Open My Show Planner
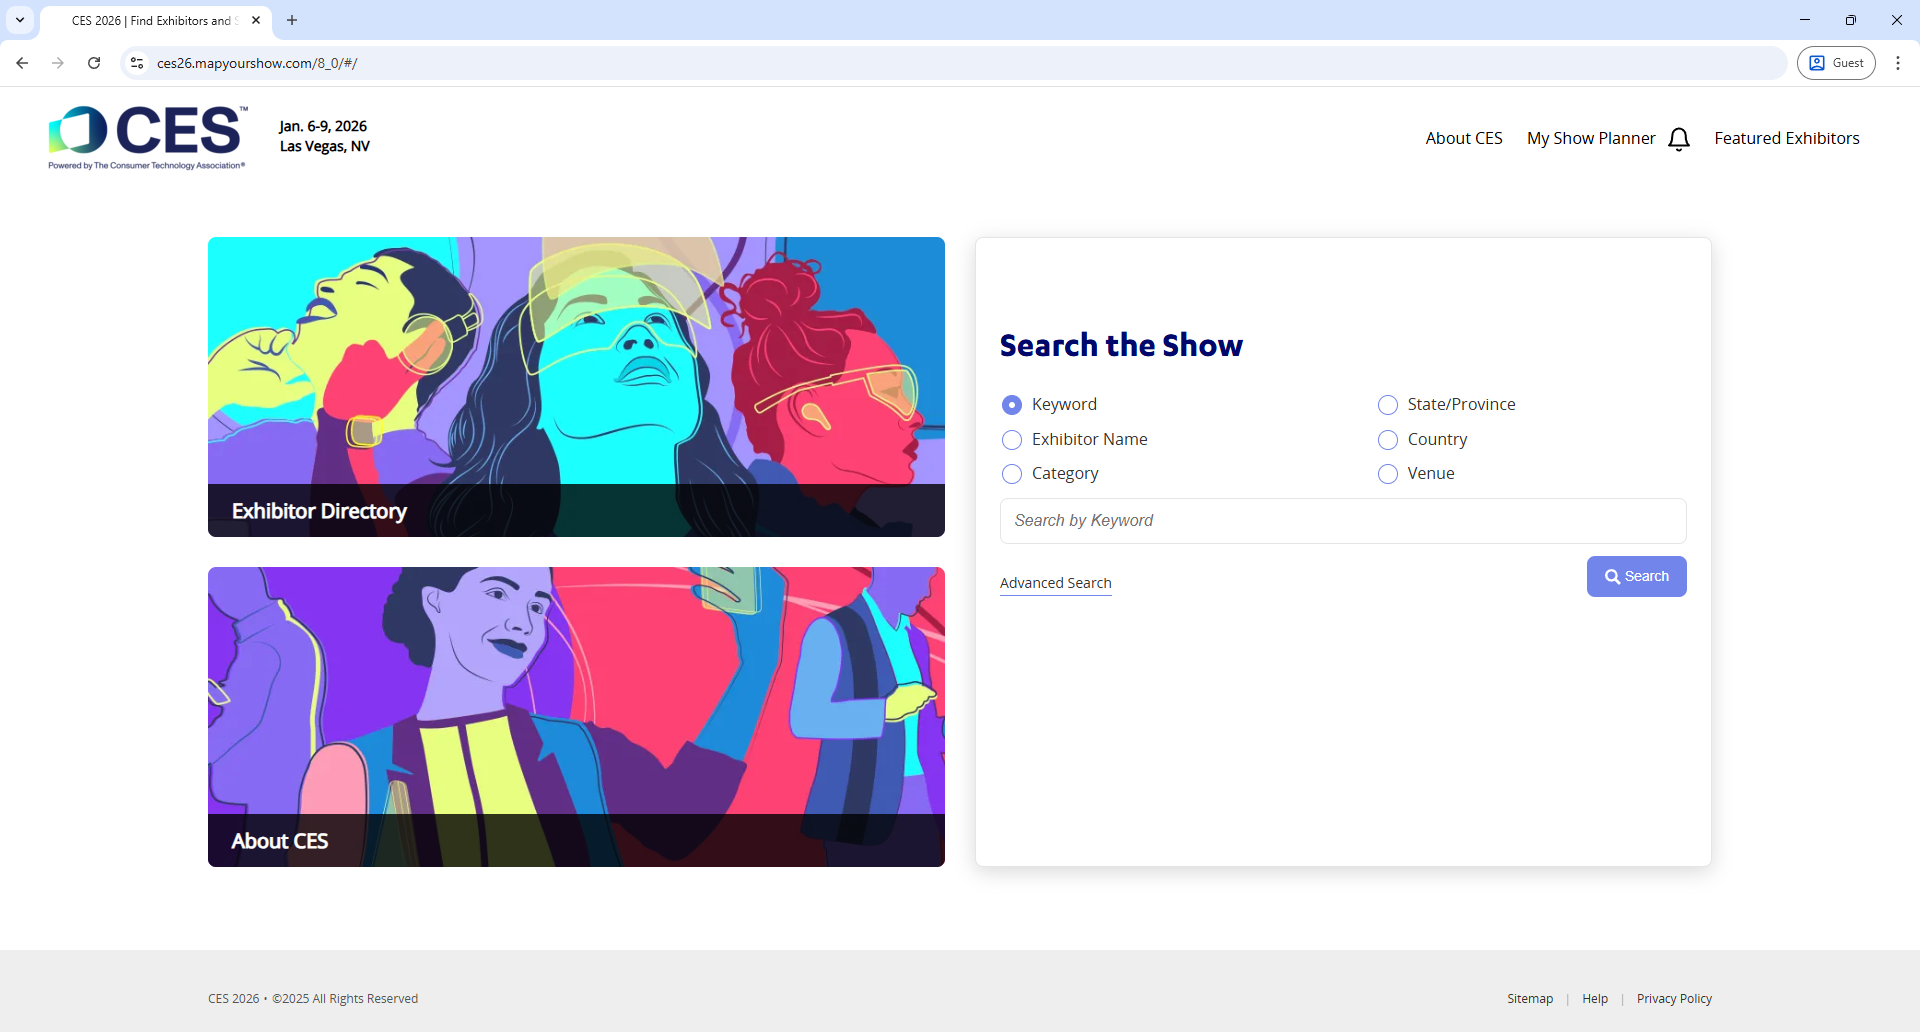This screenshot has width=1920, height=1032. point(1589,138)
